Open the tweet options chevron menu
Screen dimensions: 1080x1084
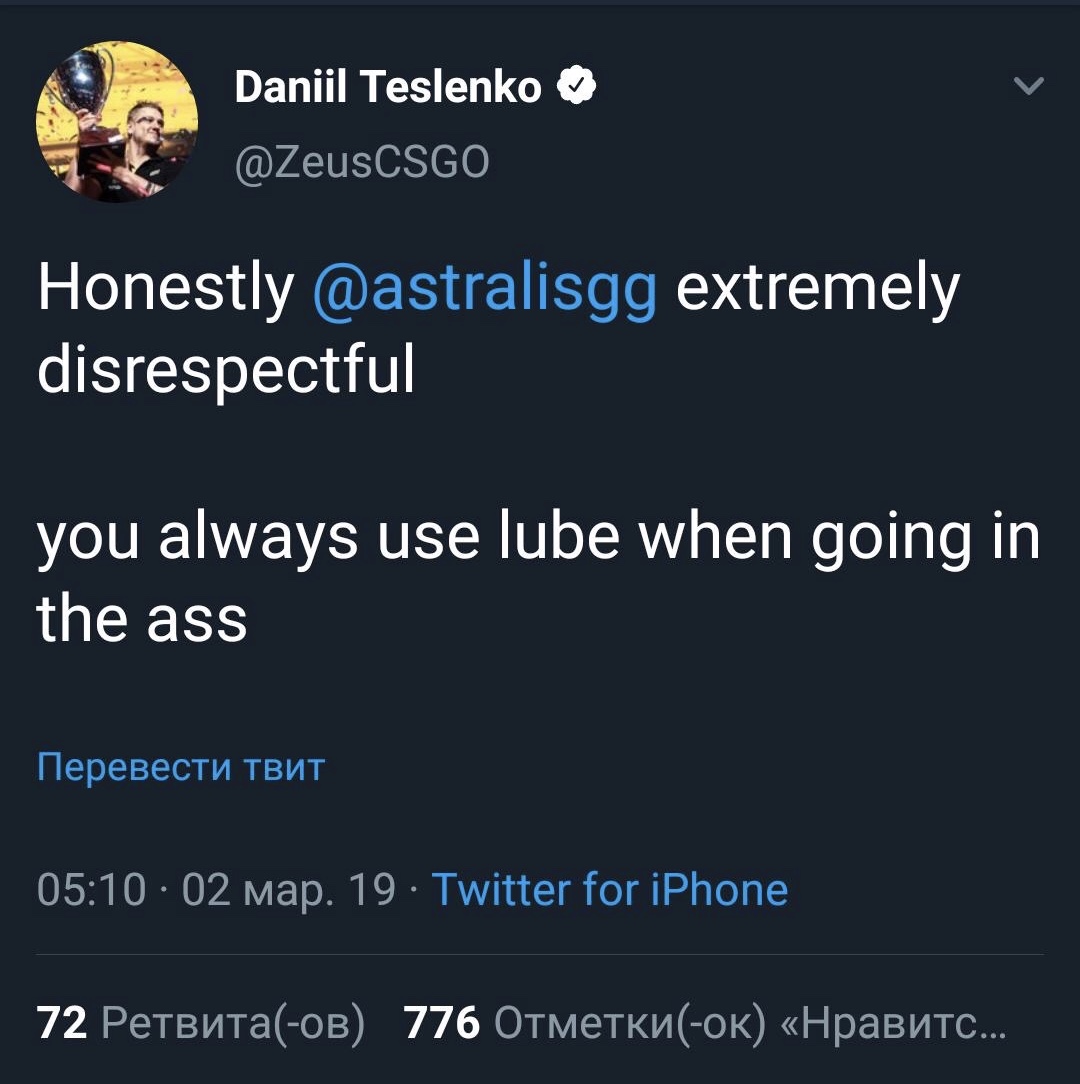tap(1028, 86)
